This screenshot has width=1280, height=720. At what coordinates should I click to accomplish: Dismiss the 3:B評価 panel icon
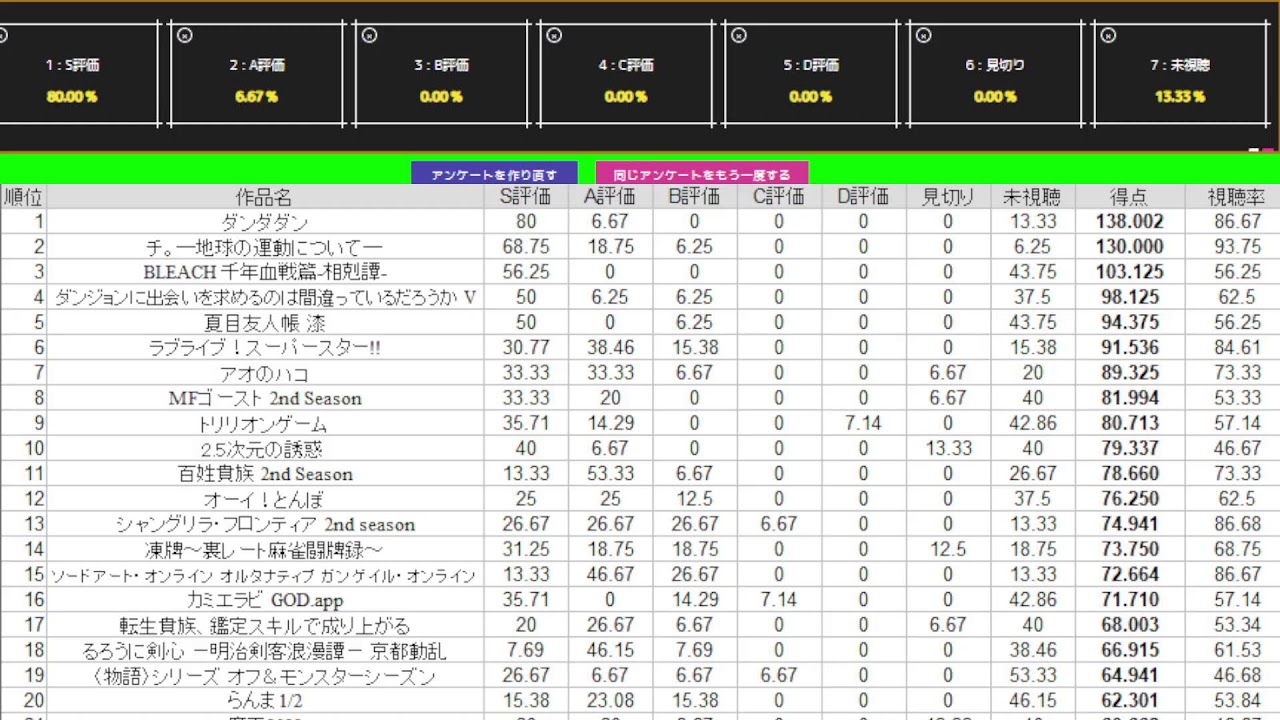click(369, 35)
